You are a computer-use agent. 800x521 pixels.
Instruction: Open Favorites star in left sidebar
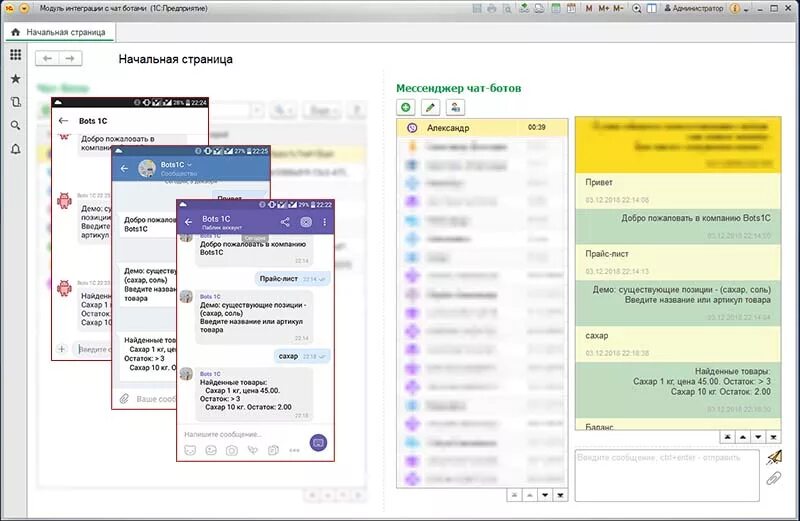point(15,79)
